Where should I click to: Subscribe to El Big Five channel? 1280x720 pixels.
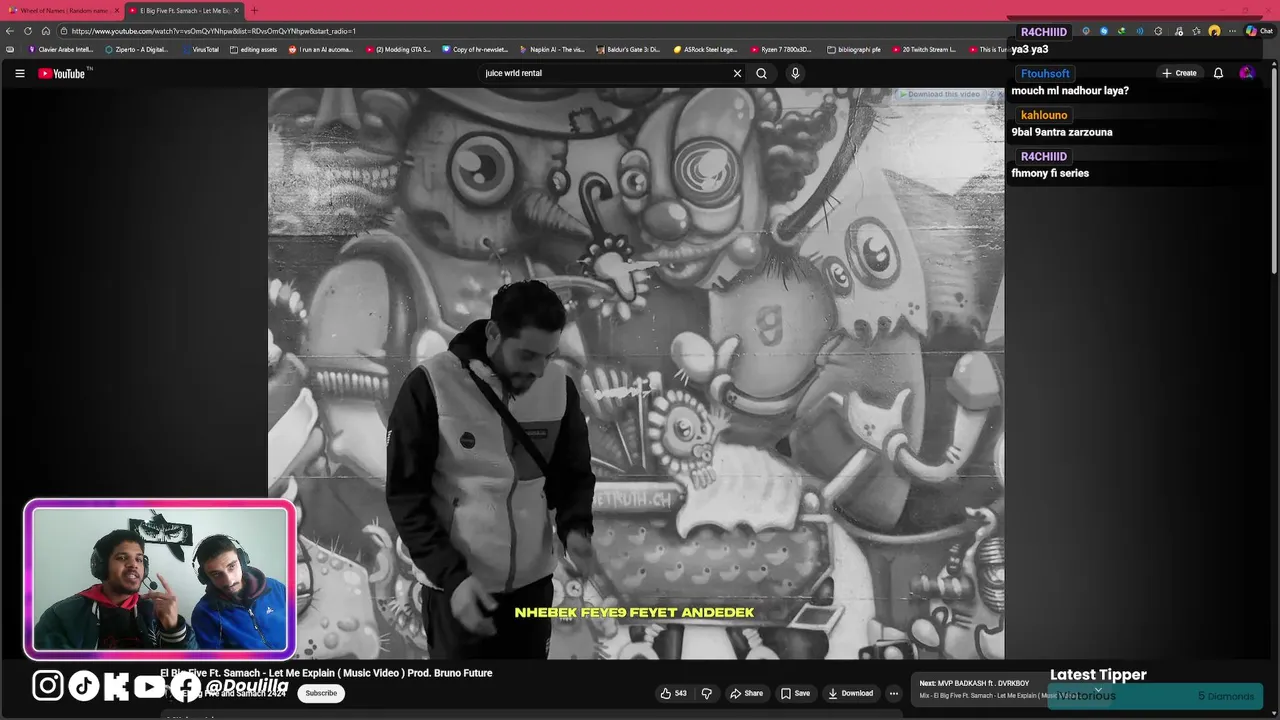(x=321, y=693)
